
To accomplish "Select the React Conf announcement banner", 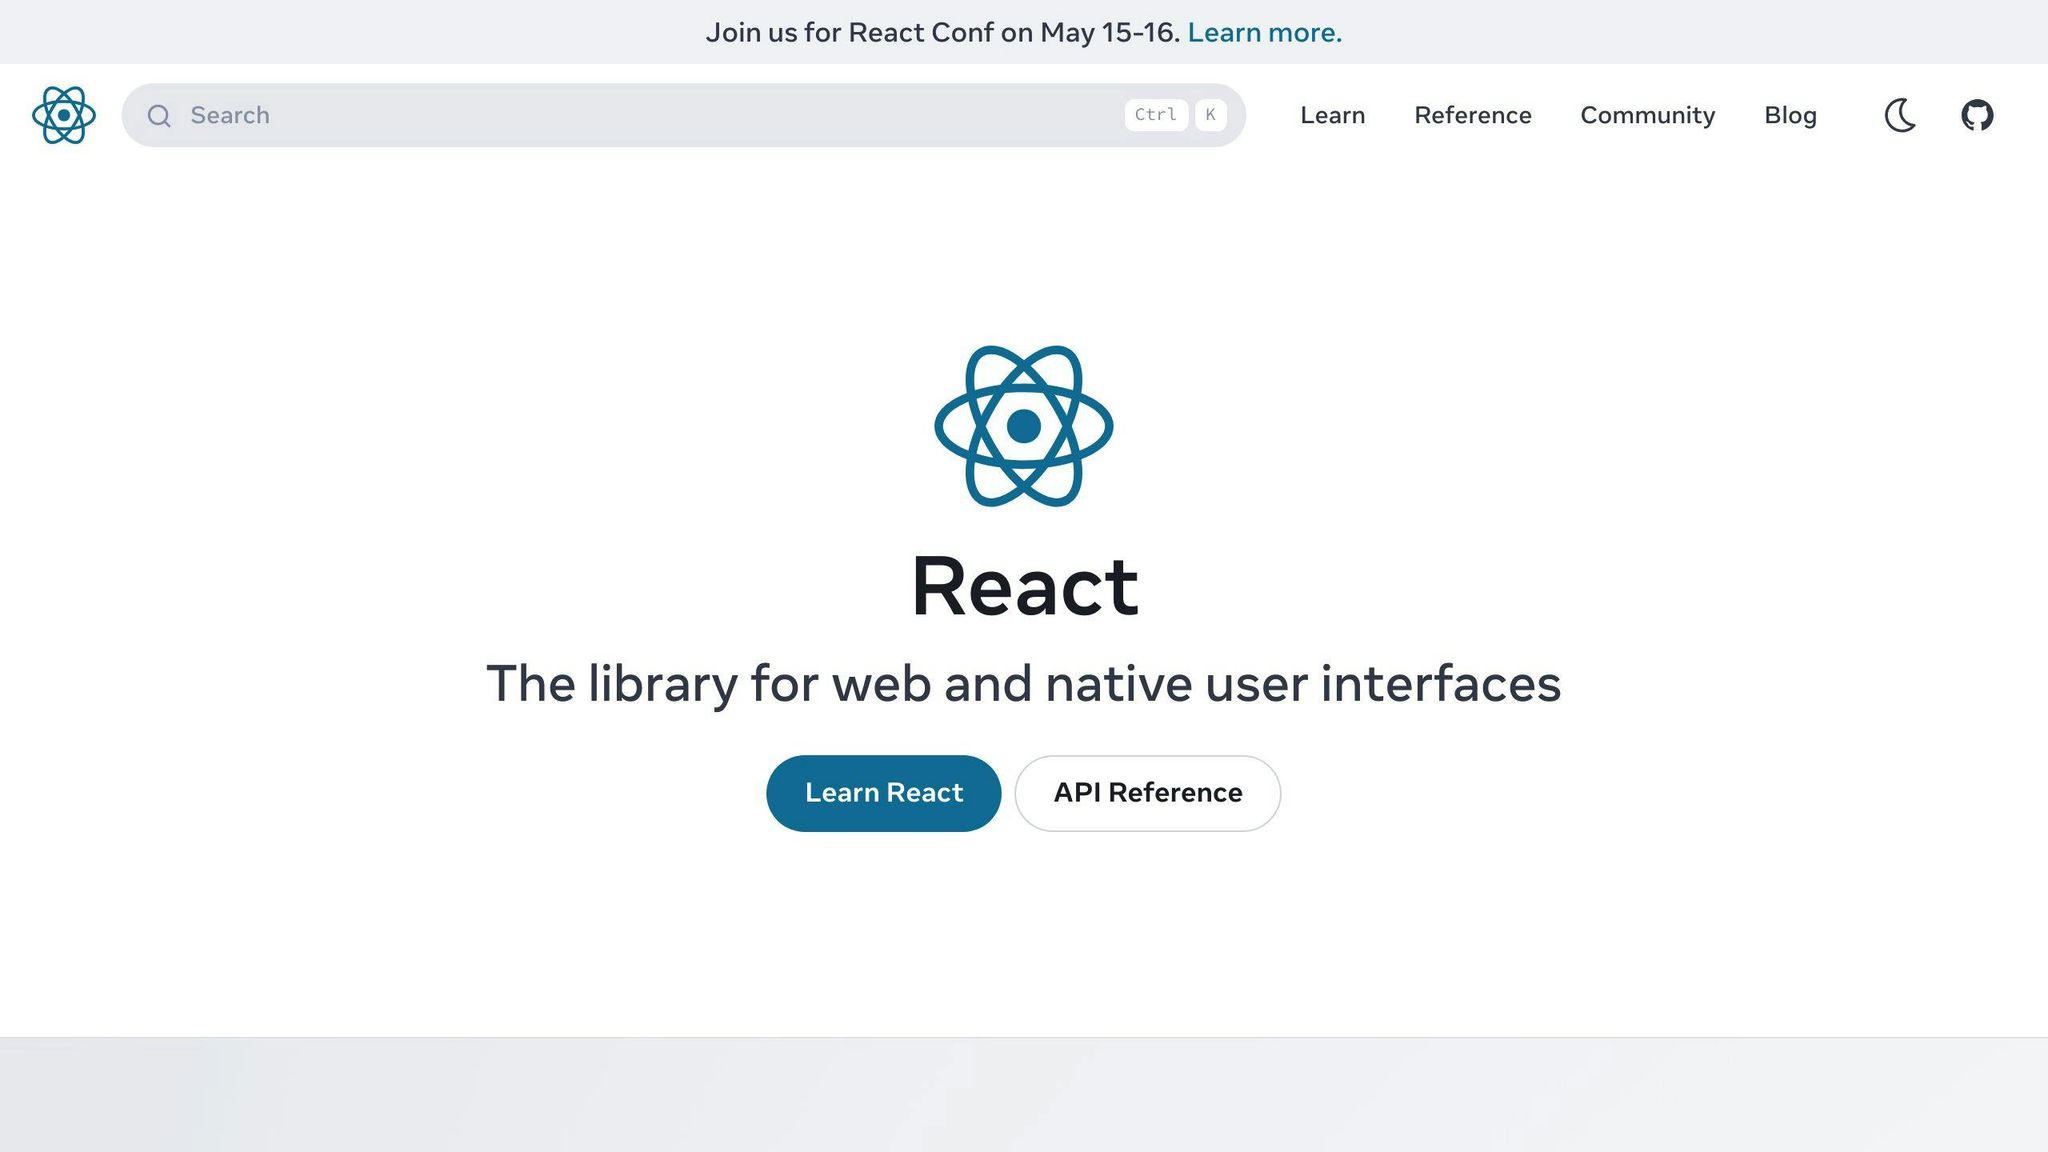I will pos(1024,32).
